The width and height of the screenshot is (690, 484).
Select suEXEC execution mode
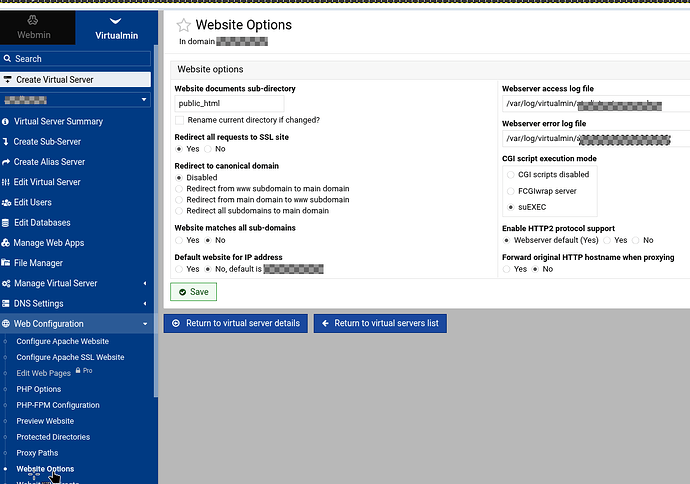[510, 207]
